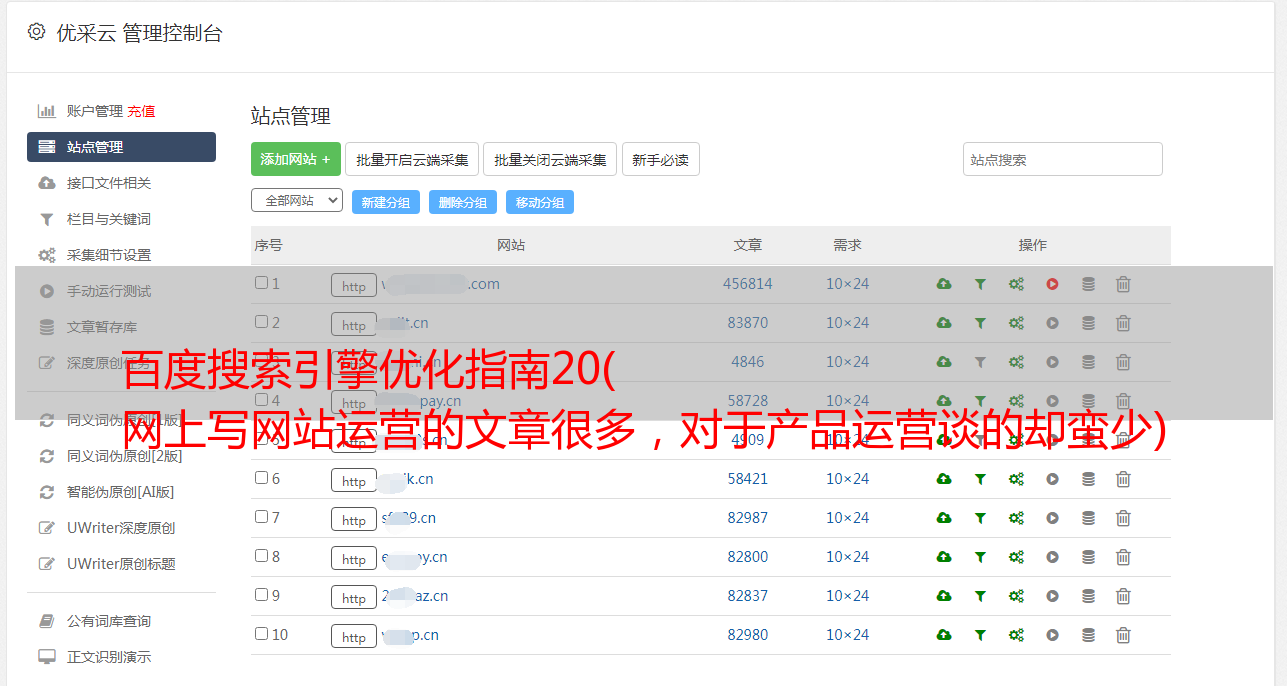Click red run icon in row 1
This screenshot has width=1287, height=686.
1052,284
